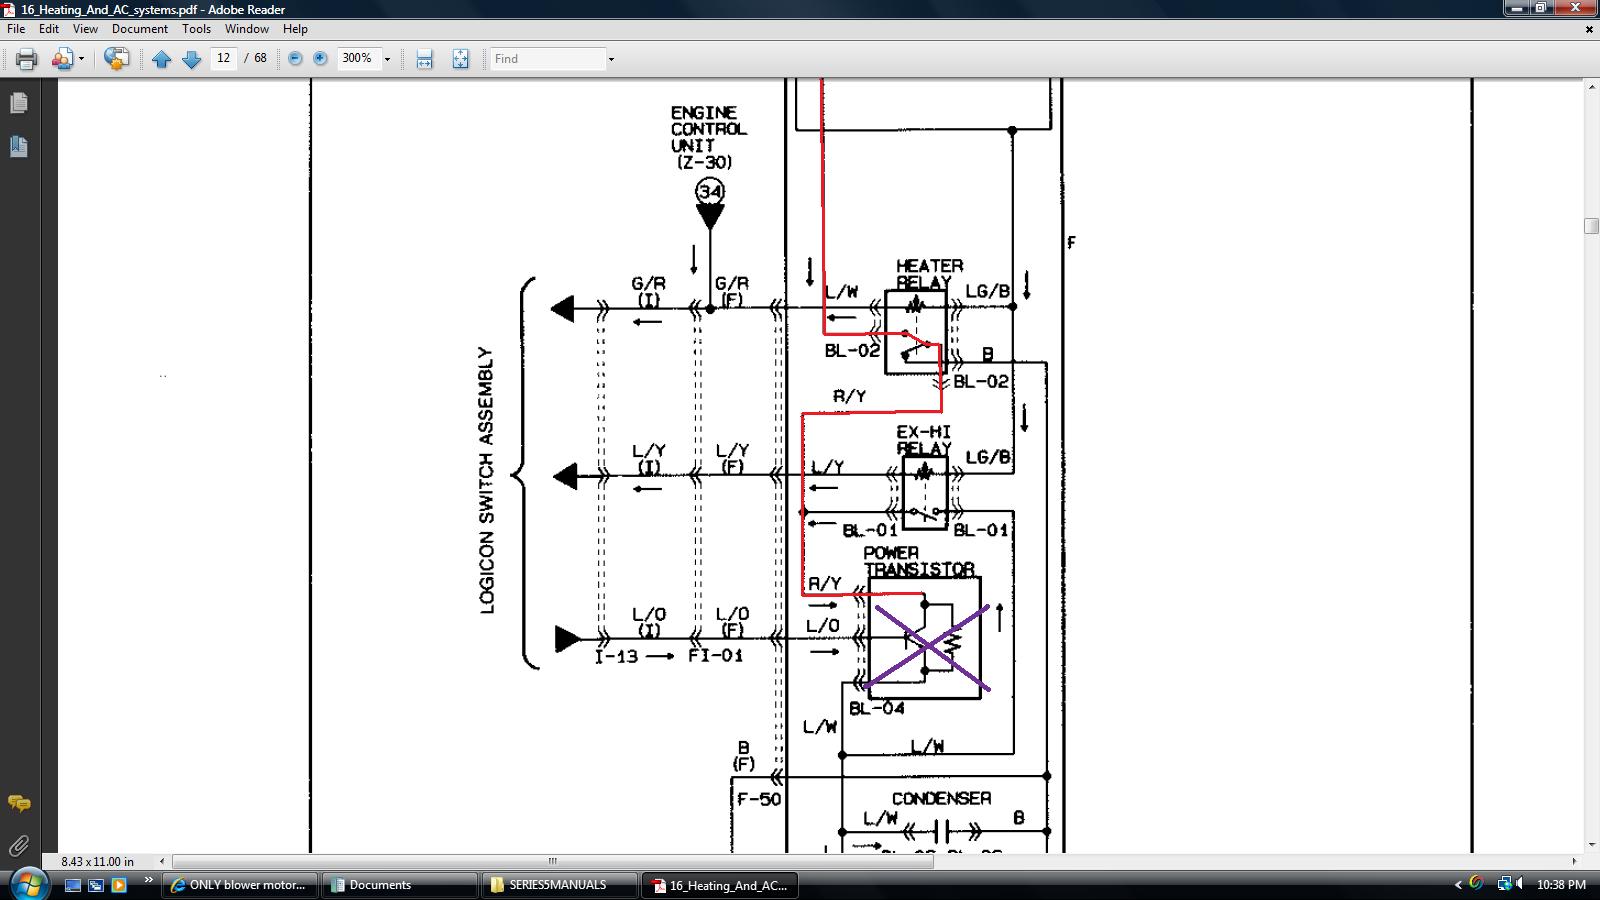Open the Tools menu

[x=196, y=29]
